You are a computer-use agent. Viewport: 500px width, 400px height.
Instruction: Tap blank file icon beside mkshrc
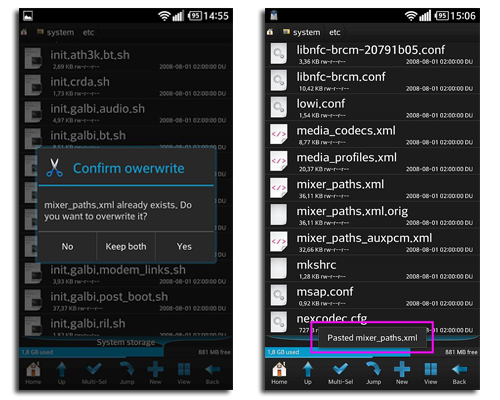(279, 268)
